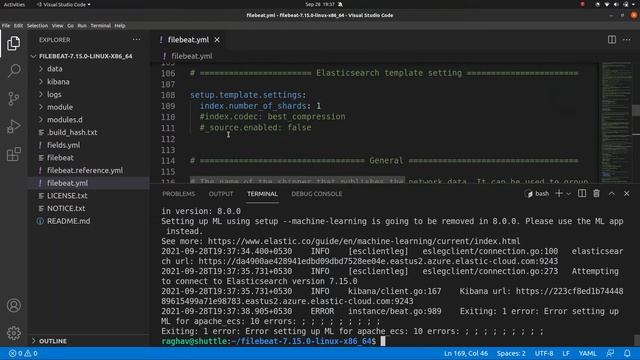Expand the data folder
This screenshot has width=640, height=360.
click(89, 69)
